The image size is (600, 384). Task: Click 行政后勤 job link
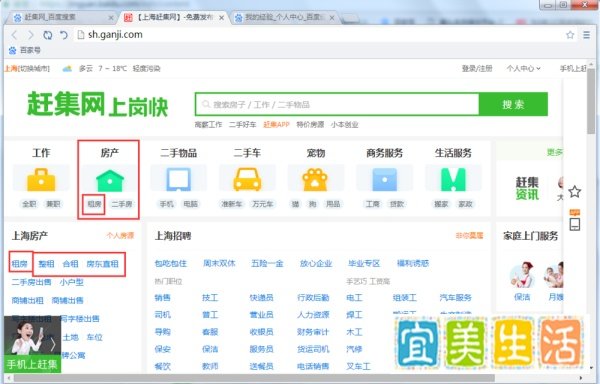[313, 298]
